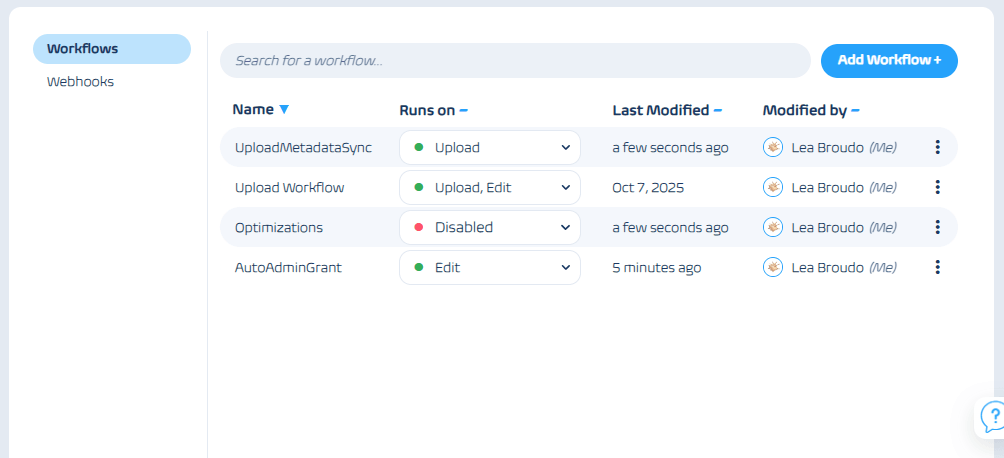Open the three-dot menu for AutoAdminGrant
This screenshot has height=458, width=1004.
click(x=937, y=267)
